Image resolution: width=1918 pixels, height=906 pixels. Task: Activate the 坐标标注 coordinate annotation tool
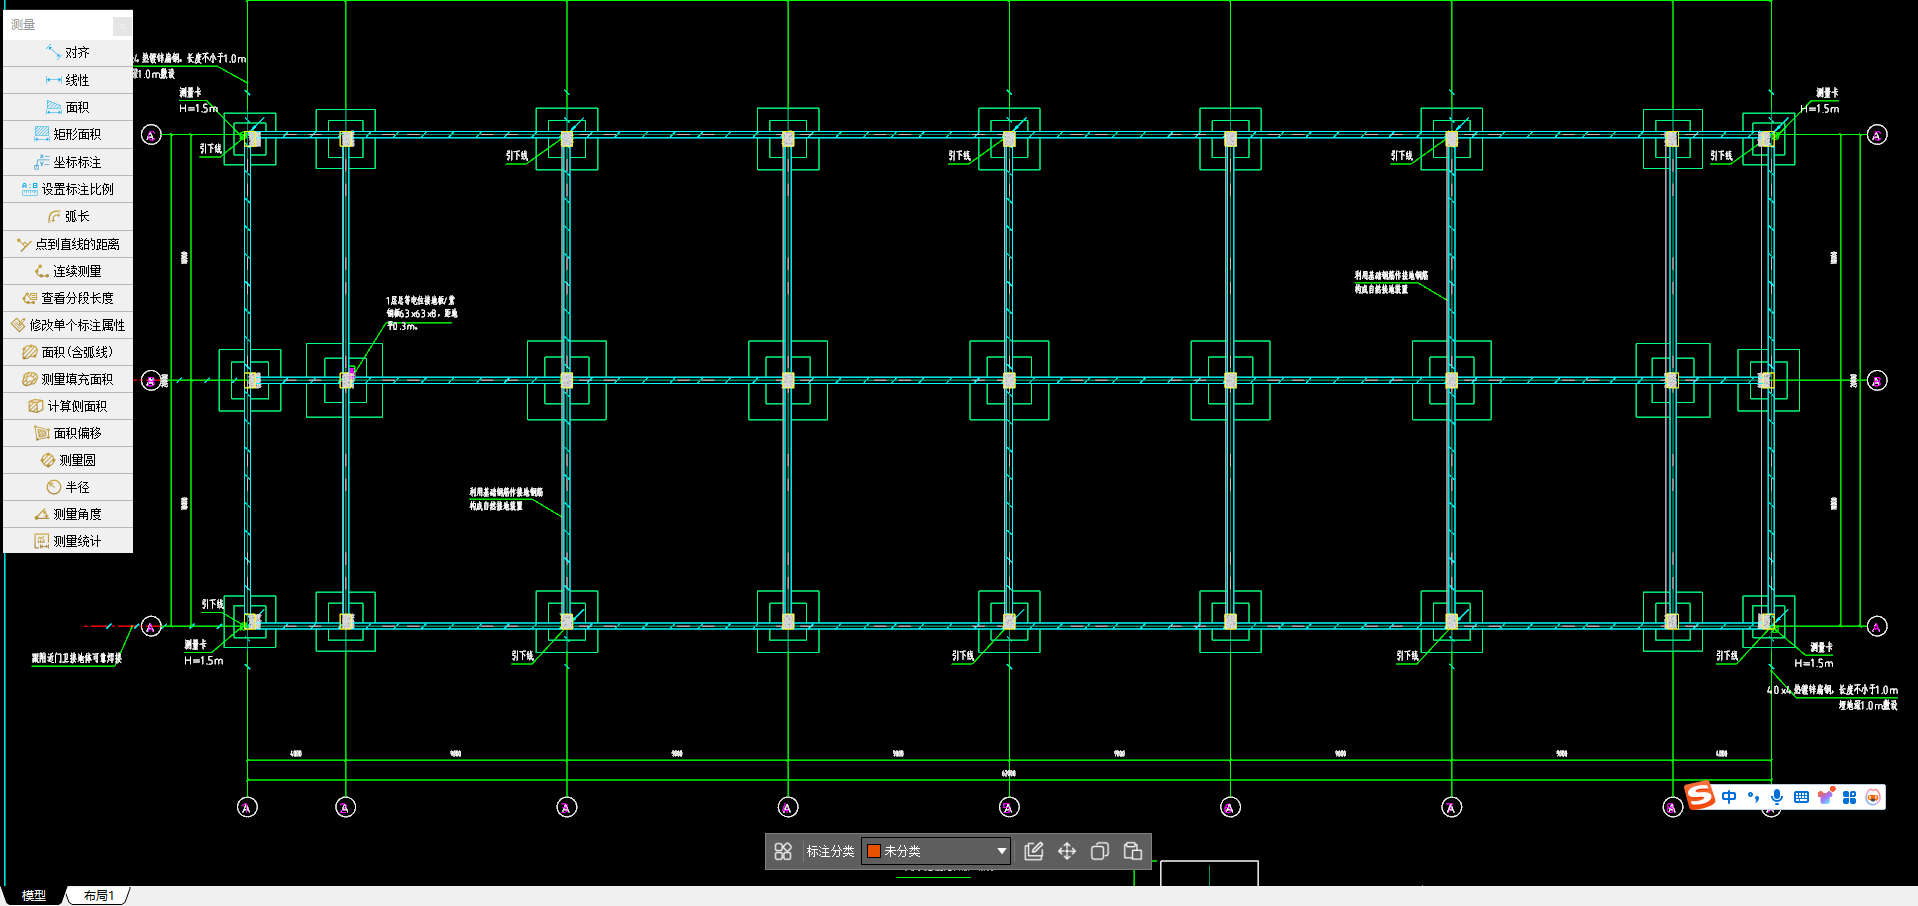tap(68, 162)
